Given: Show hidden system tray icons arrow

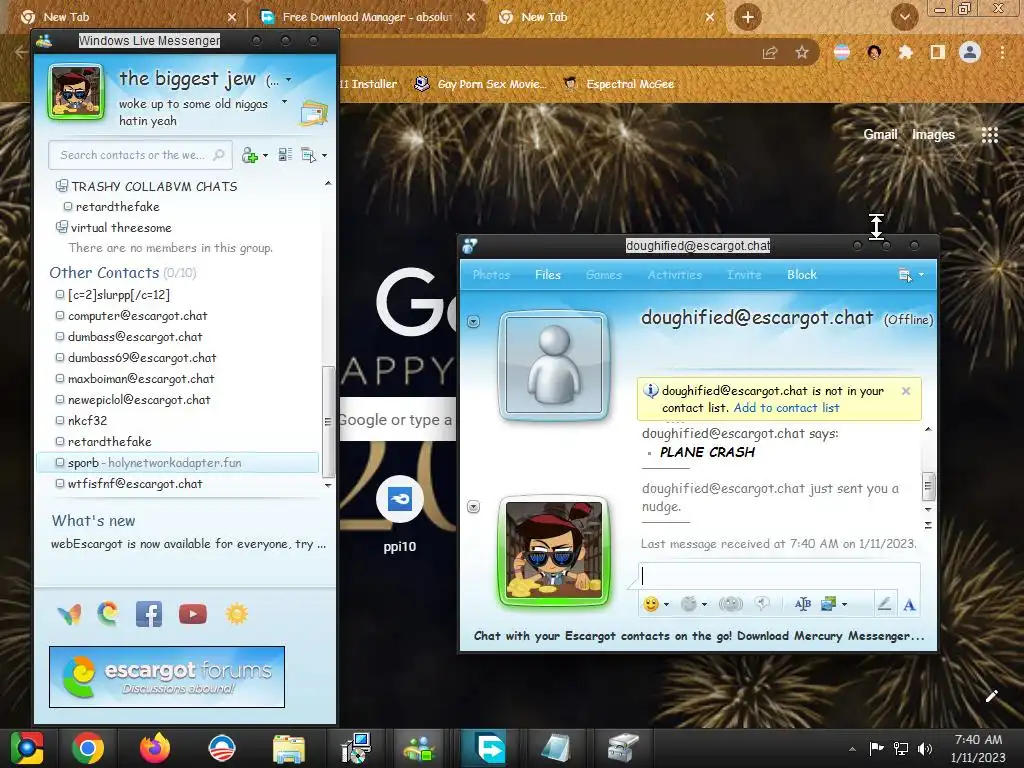Looking at the screenshot, I should [x=852, y=749].
